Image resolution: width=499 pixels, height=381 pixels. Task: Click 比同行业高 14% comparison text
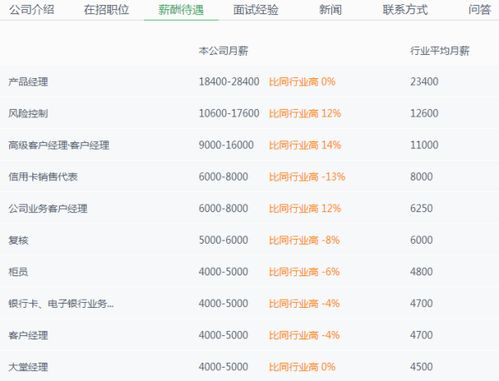pos(305,145)
